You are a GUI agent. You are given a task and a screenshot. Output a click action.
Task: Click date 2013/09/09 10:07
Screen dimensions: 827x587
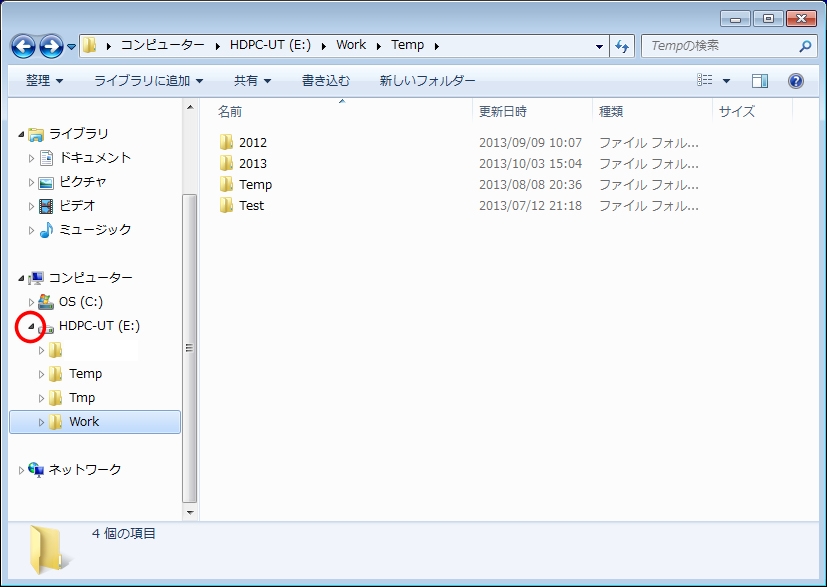[x=530, y=142]
